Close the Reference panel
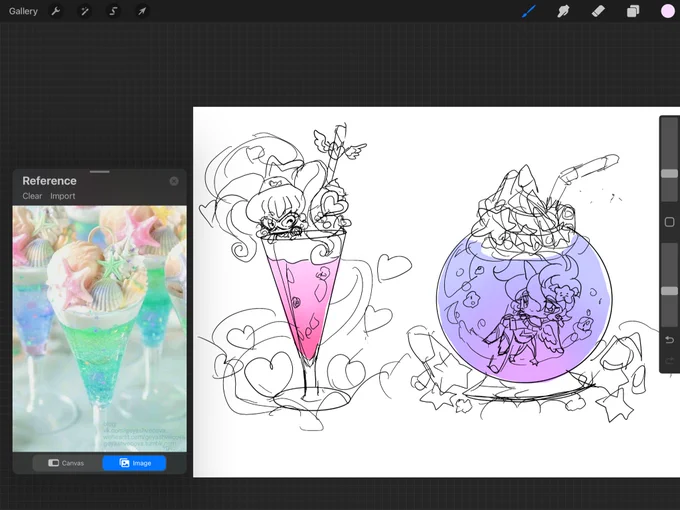This screenshot has height=510, width=680. [x=174, y=181]
